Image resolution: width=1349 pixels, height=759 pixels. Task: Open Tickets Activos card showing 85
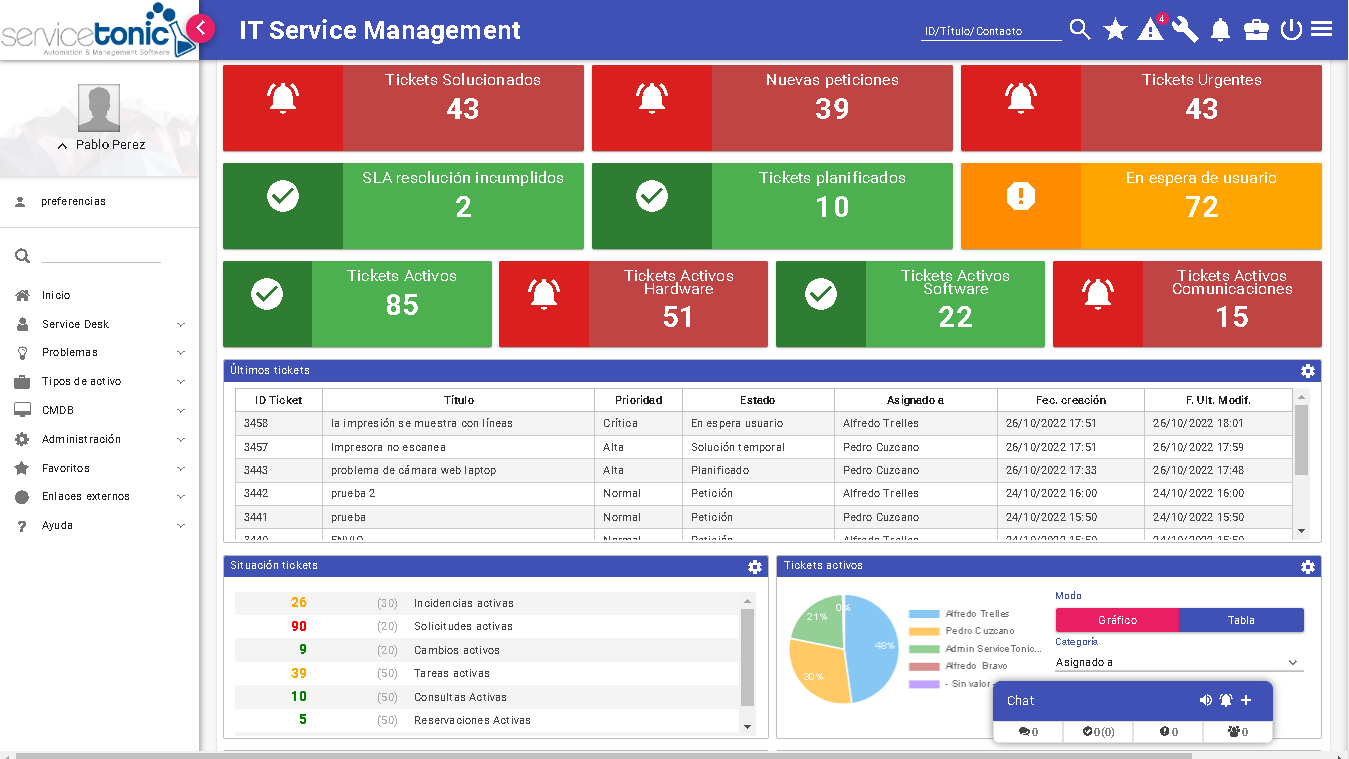357,304
